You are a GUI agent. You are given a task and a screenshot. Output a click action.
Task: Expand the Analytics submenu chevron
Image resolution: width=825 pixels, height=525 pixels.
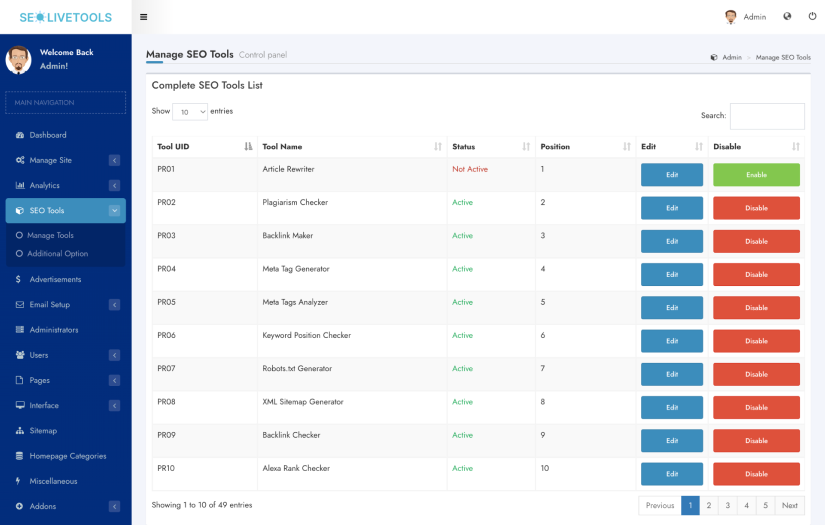tap(115, 186)
